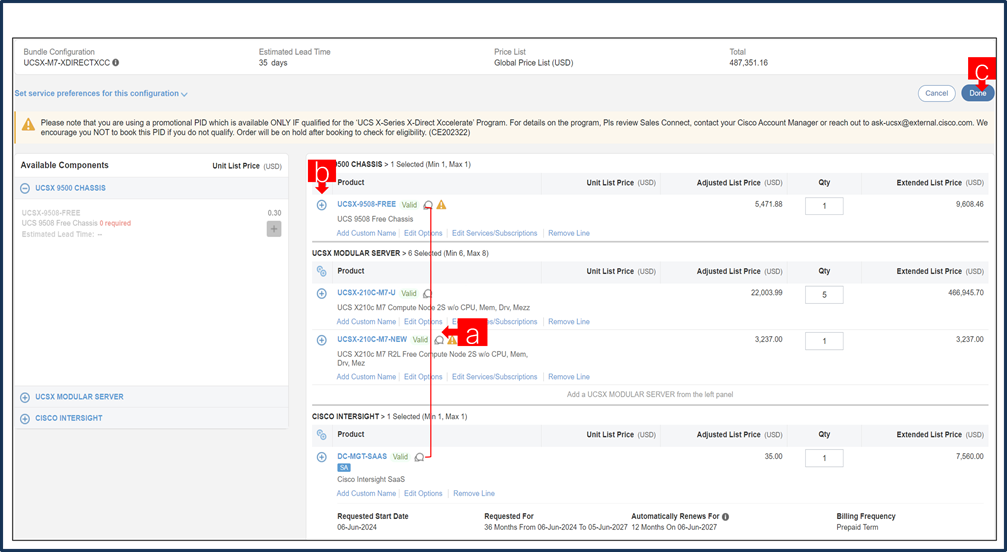Image resolution: width=1007 pixels, height=552 pixels.
Task: Edit Options for UCSX-9508-FREE
Action: tap(423, 233)
